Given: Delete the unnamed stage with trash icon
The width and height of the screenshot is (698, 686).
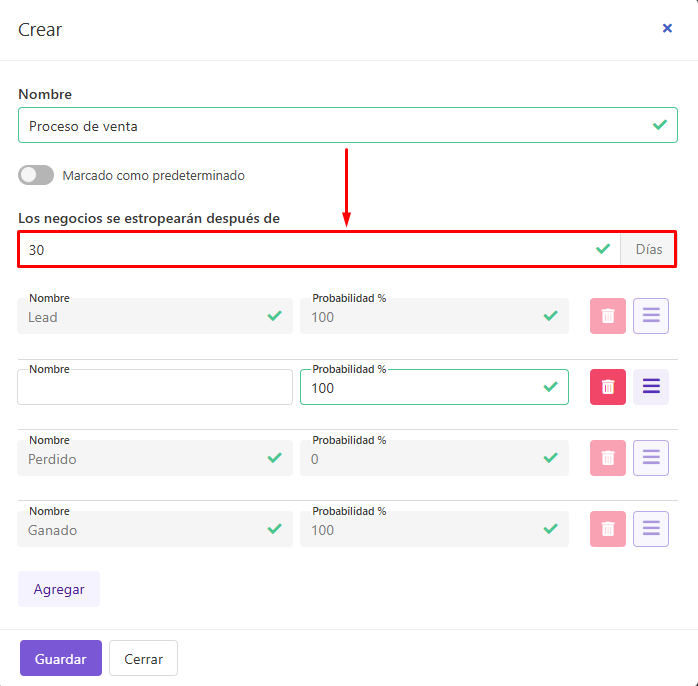Looking at the screenshot, I should coord(608,387).
